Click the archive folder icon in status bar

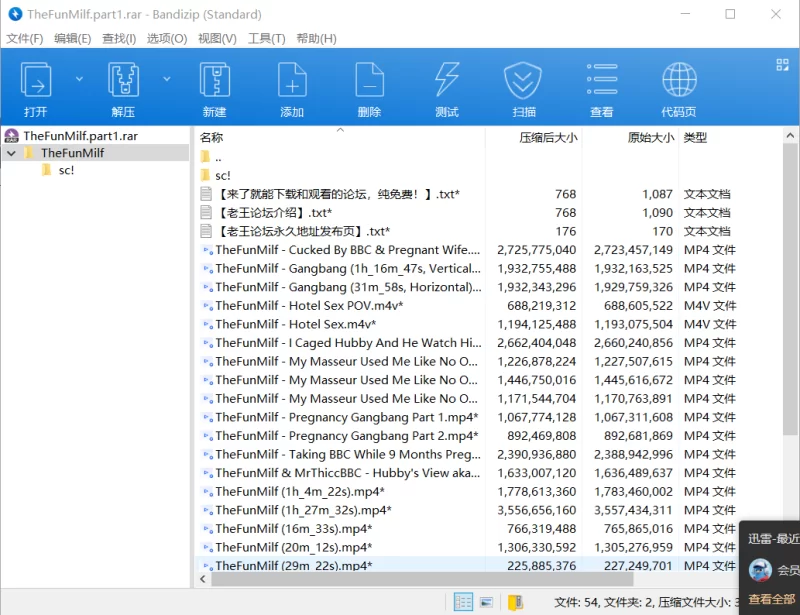pyautogui.click(x=515, y=602)
